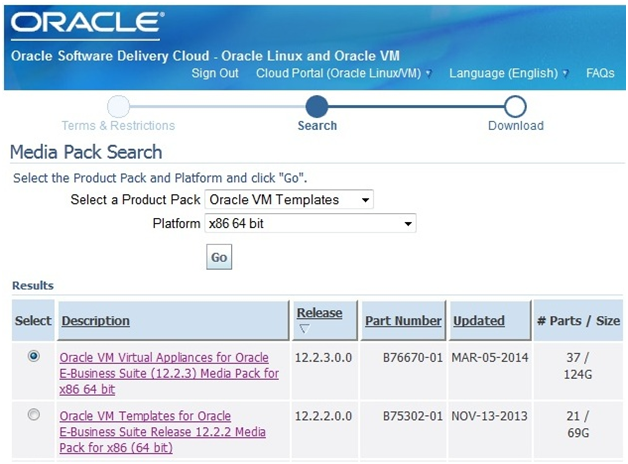The height and width of the screenshot is (464, 628).
Task: Sort results by Part Number column
Action: pos(403,321)
